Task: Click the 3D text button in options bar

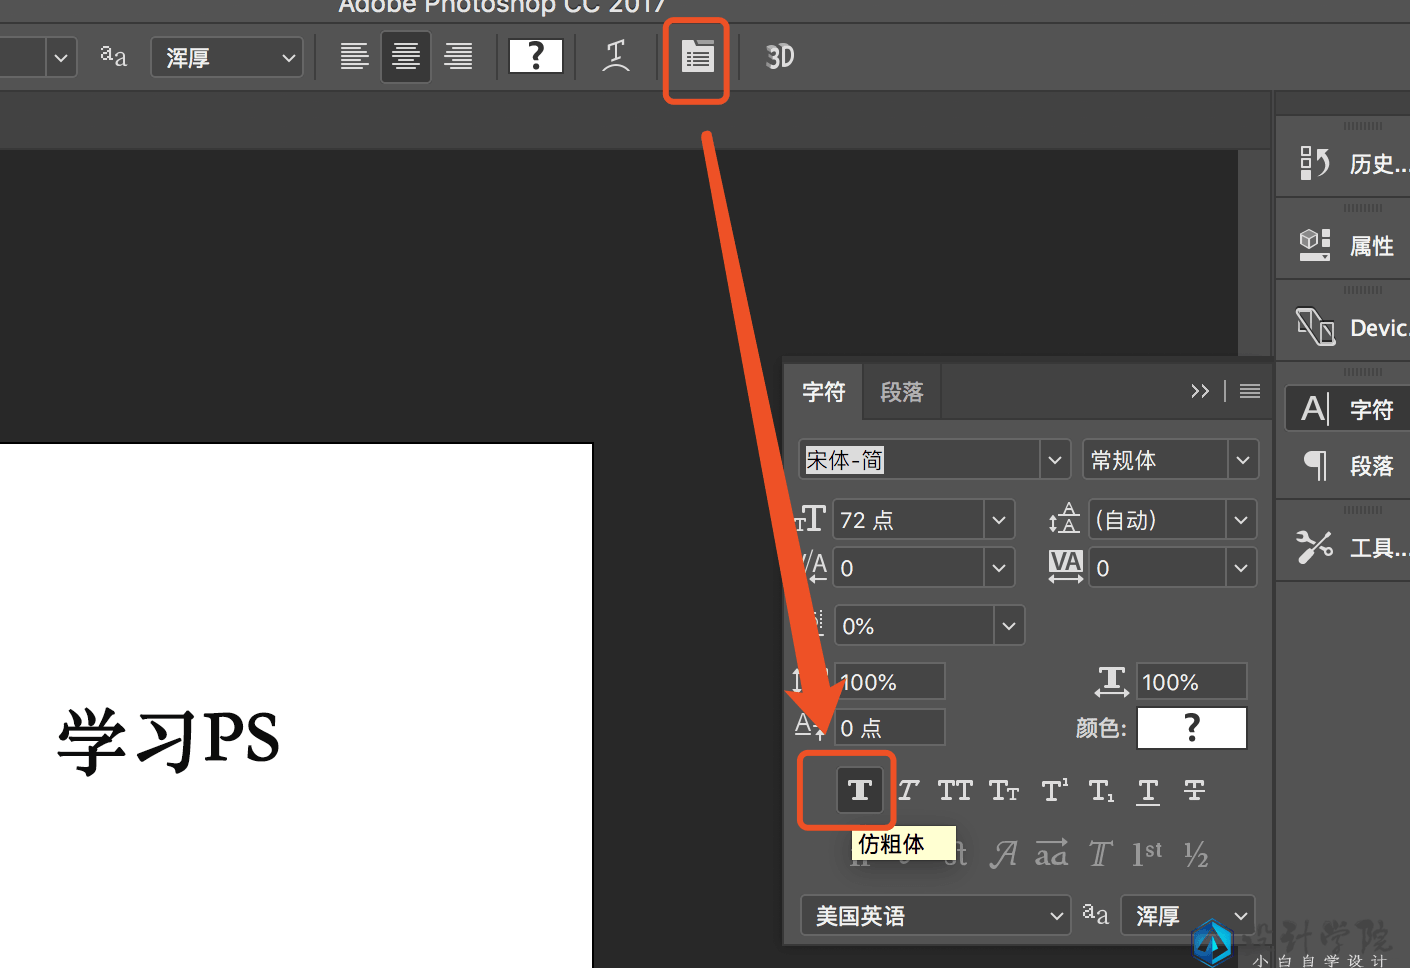Action: tap(779, 57)
